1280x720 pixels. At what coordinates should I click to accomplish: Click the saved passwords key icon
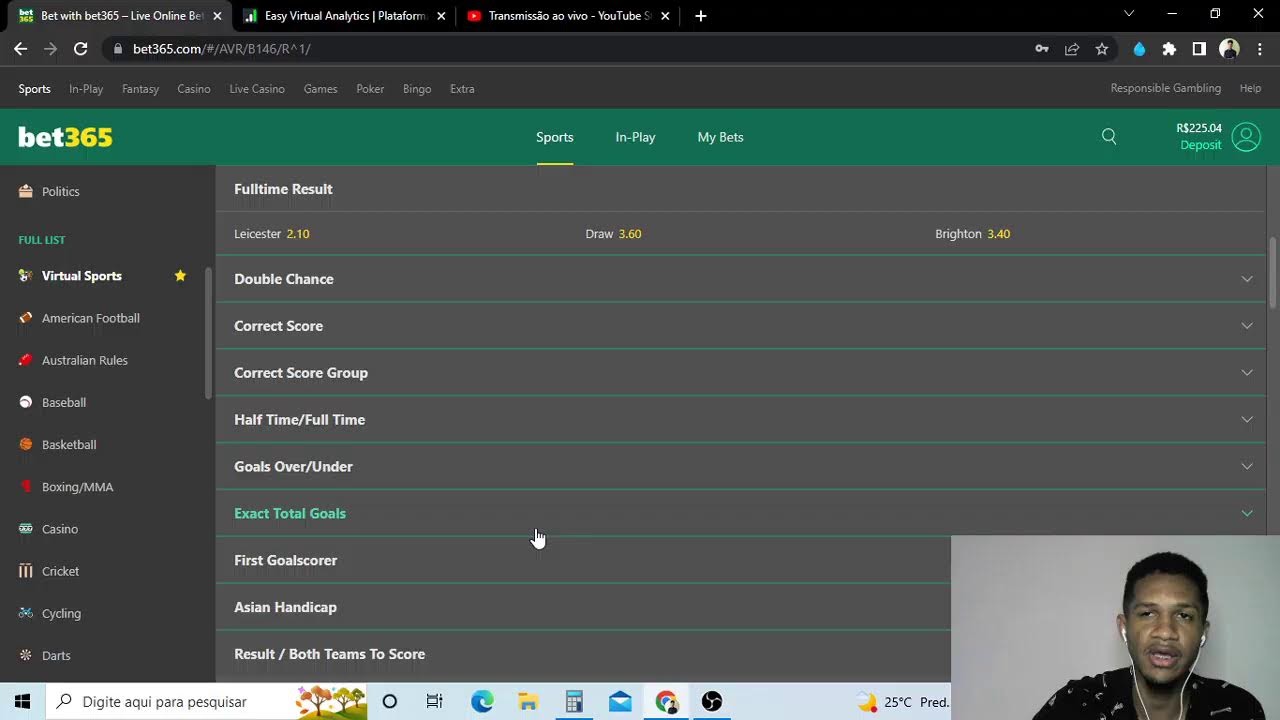1042,48
